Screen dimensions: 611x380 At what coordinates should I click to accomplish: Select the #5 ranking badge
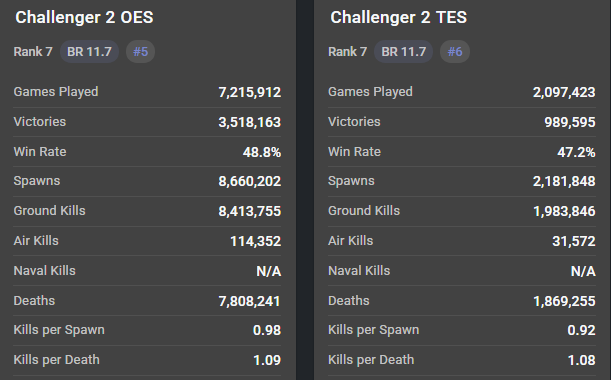tap(140, 51)
